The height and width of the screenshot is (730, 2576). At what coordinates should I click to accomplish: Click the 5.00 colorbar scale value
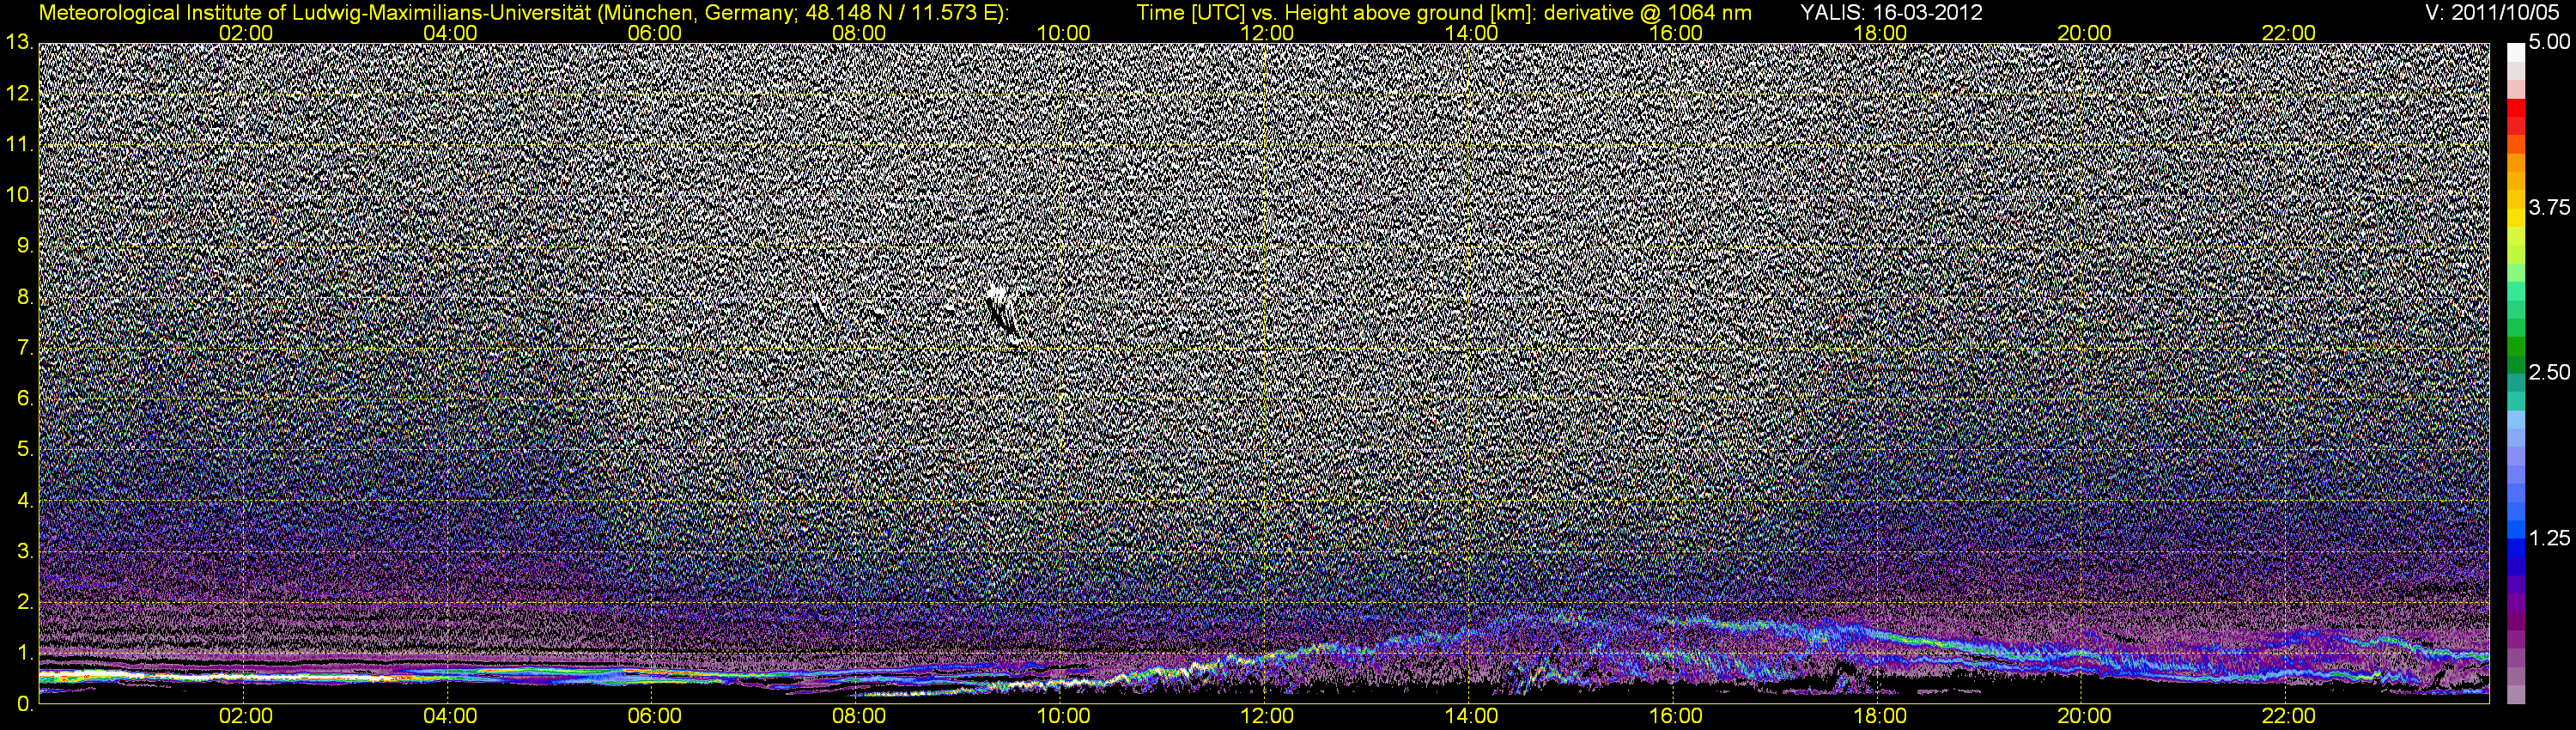point(2548,43)
